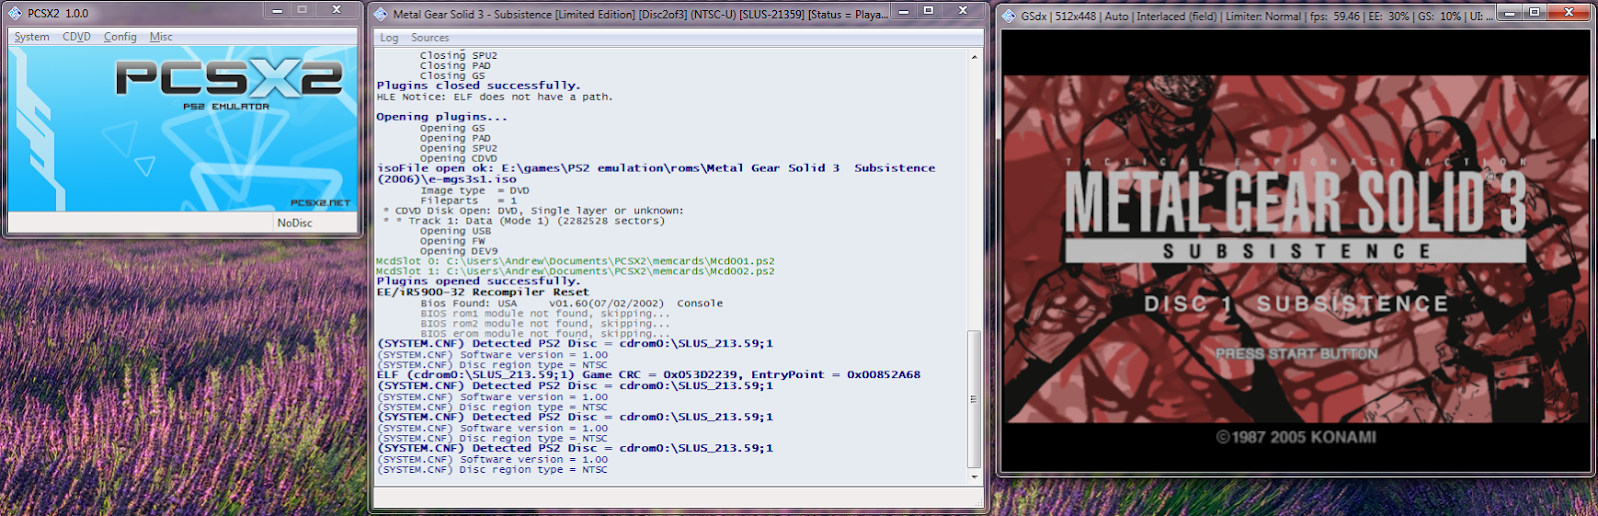Click the NoDisc status bar field
Image resolution: width=1598 pixels, height=516 pixels.
315,223
